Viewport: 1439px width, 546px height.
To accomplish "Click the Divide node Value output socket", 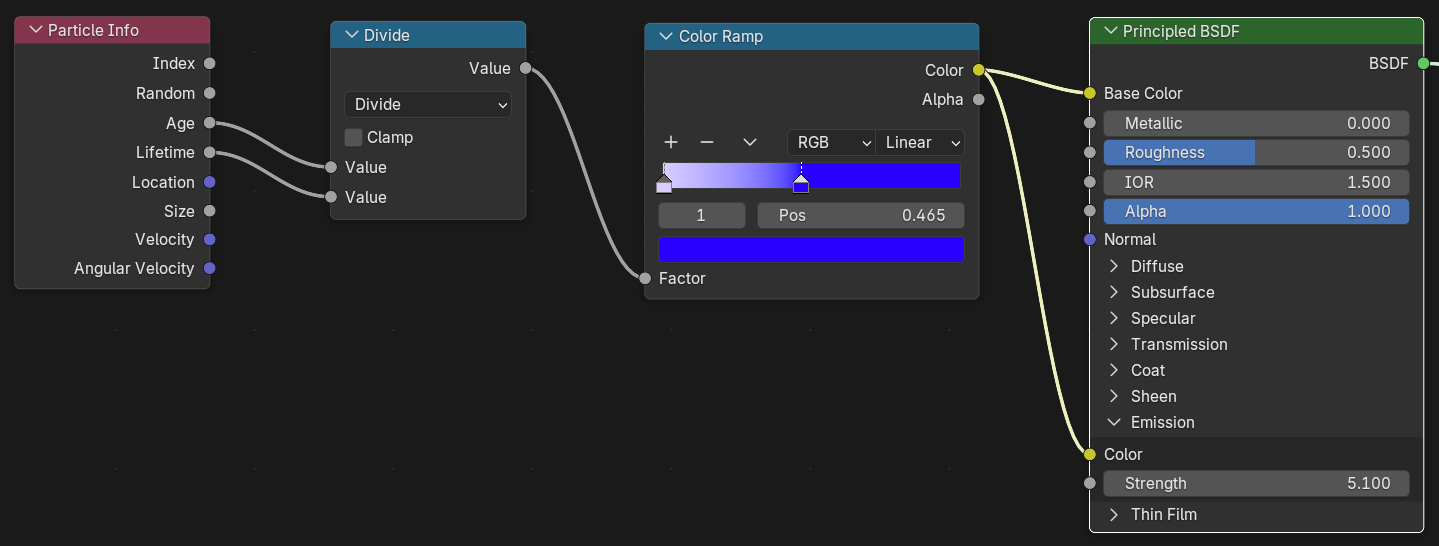I will pyautogui.click(x=526, y=69).
